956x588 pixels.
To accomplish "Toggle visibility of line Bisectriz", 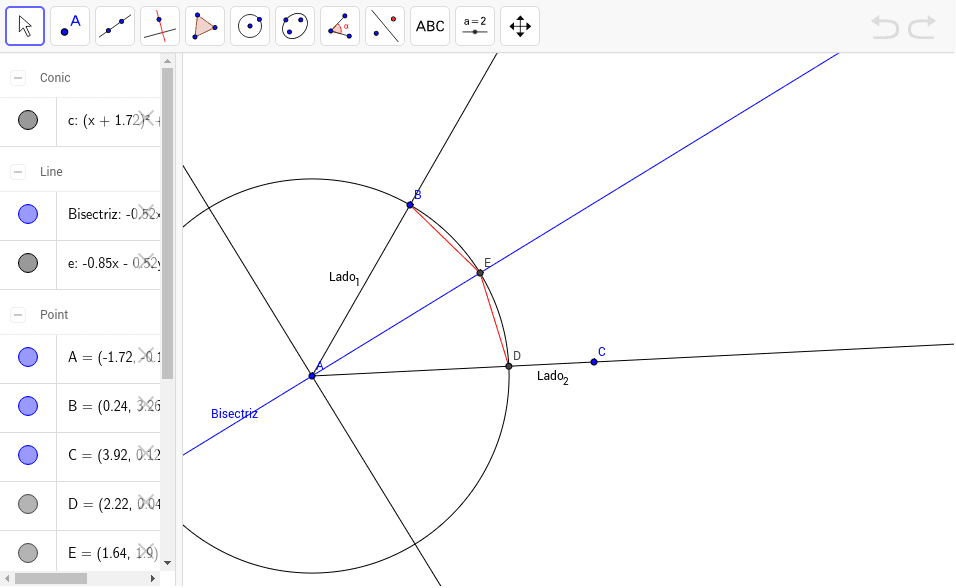I will pyautogui.click(x=28, y=214).
